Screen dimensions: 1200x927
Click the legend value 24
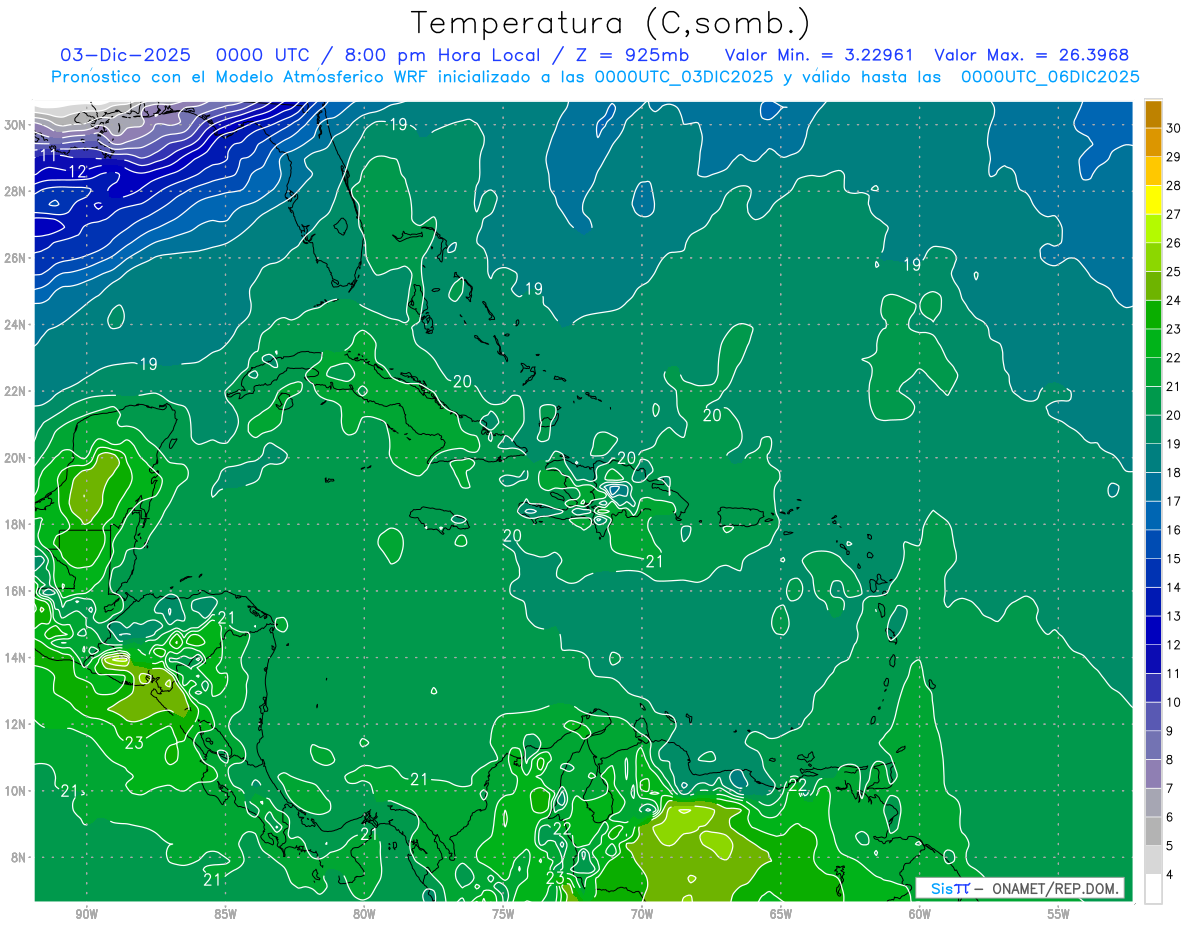pyautogui.click(x=1174, y=300)
